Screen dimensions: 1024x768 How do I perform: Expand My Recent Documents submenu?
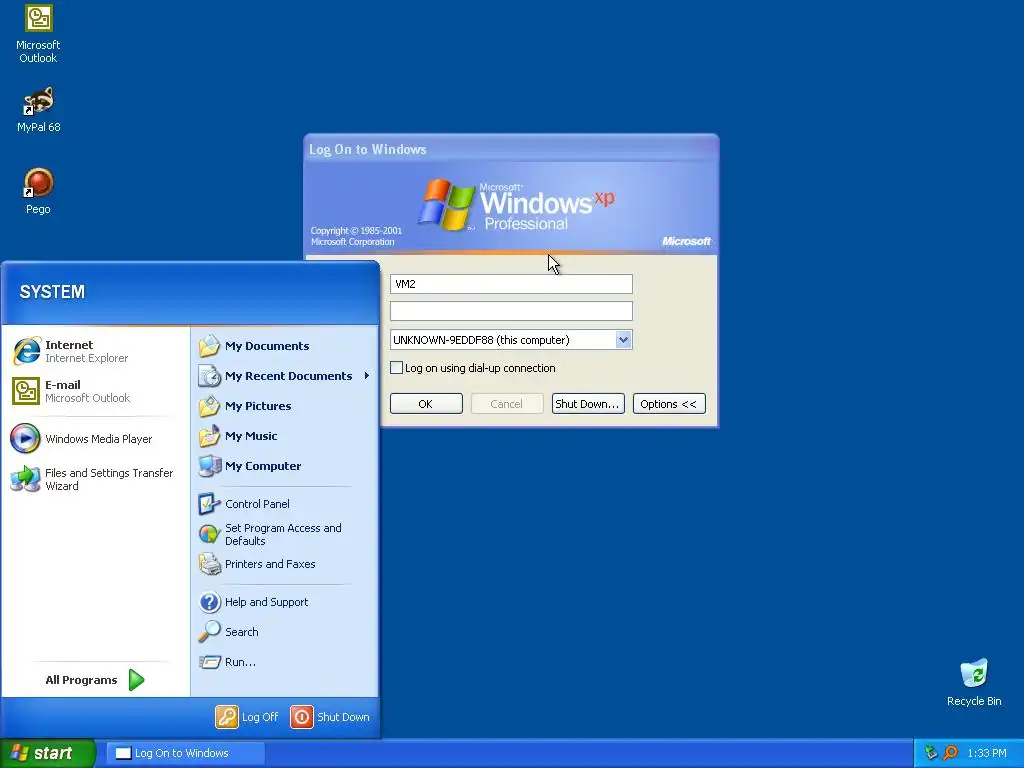[x=284, y=376]
